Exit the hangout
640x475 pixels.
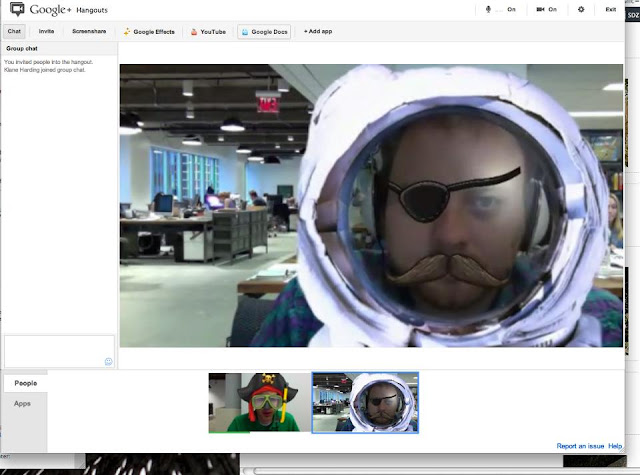click(x=611, y=9)
